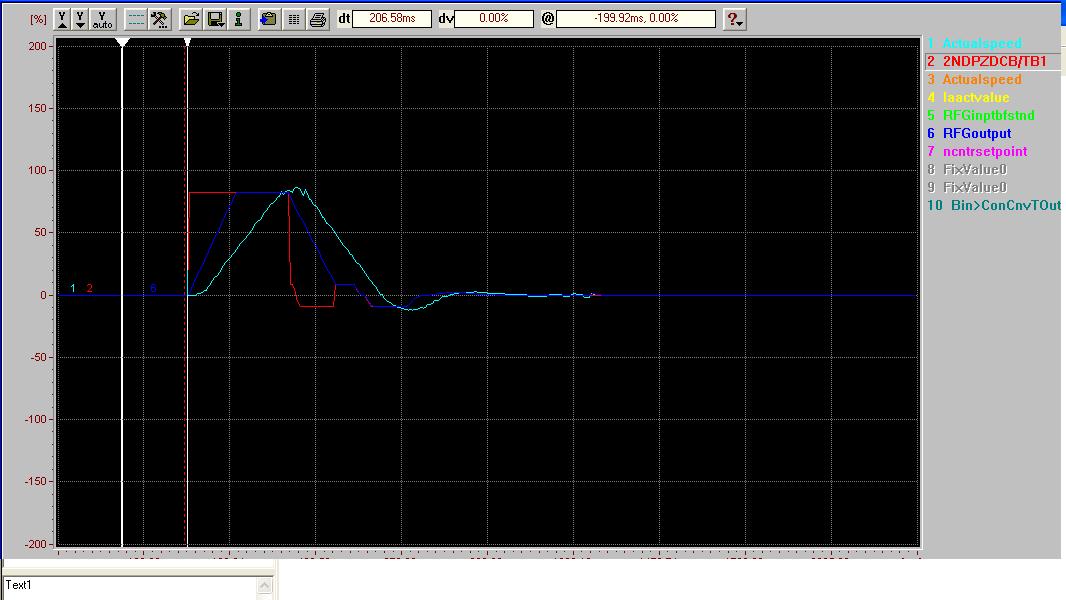Click the @ cursor position field
1066x600 pixels.
[x=636, y=18]
